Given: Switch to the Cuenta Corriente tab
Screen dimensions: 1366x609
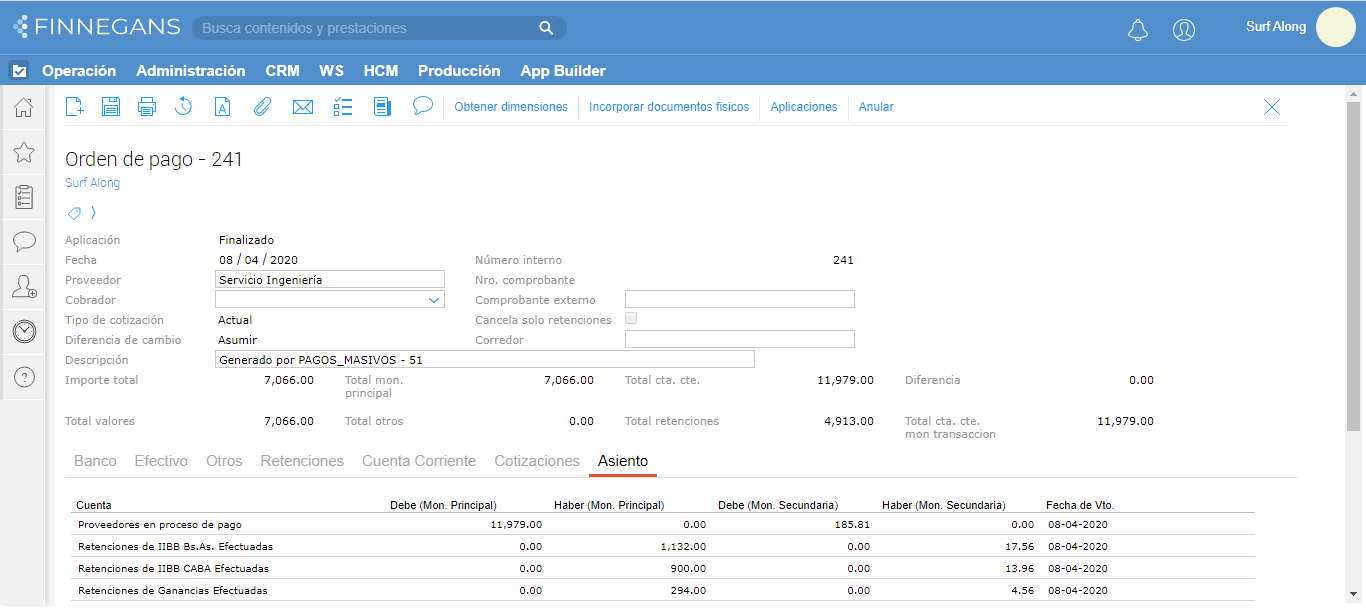Looking at the screenshot, I should [419, 461].
